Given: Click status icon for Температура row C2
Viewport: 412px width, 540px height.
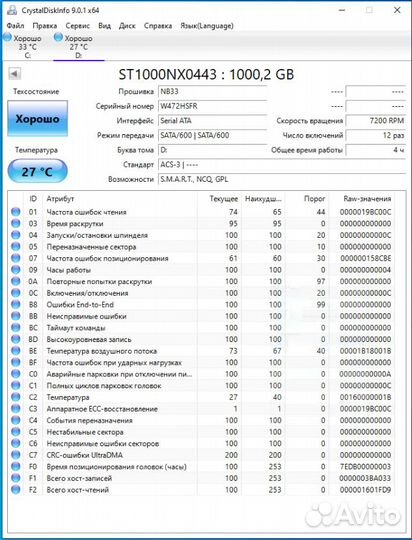Looking at the screenshot, I should (16, 397).
